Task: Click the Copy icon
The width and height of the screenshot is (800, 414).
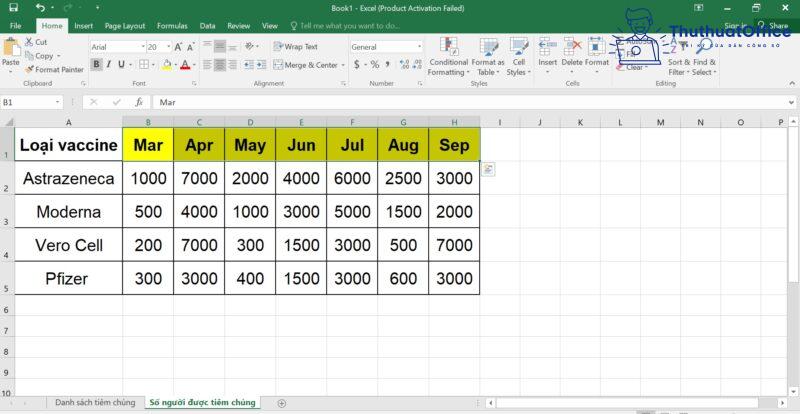Action: [29, 56]
